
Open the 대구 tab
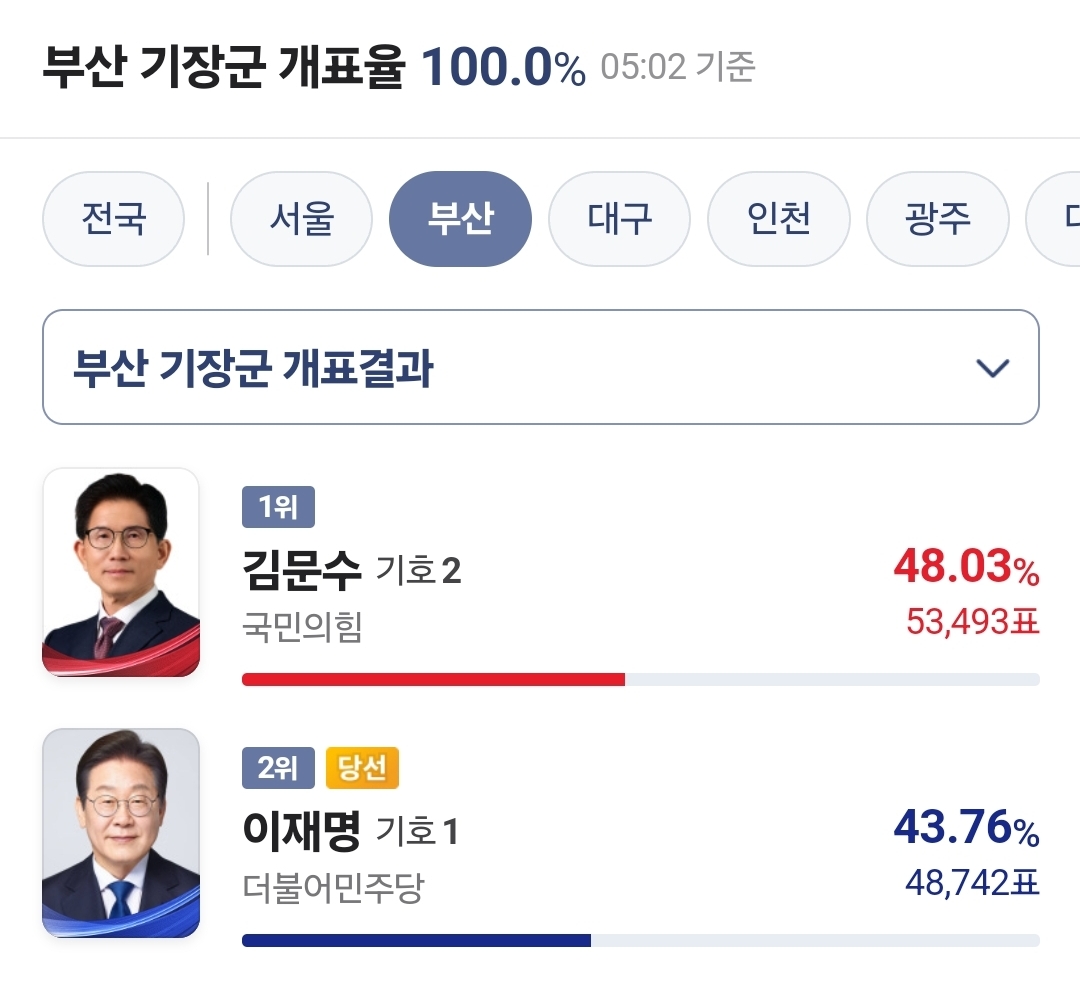coord(619,219)
